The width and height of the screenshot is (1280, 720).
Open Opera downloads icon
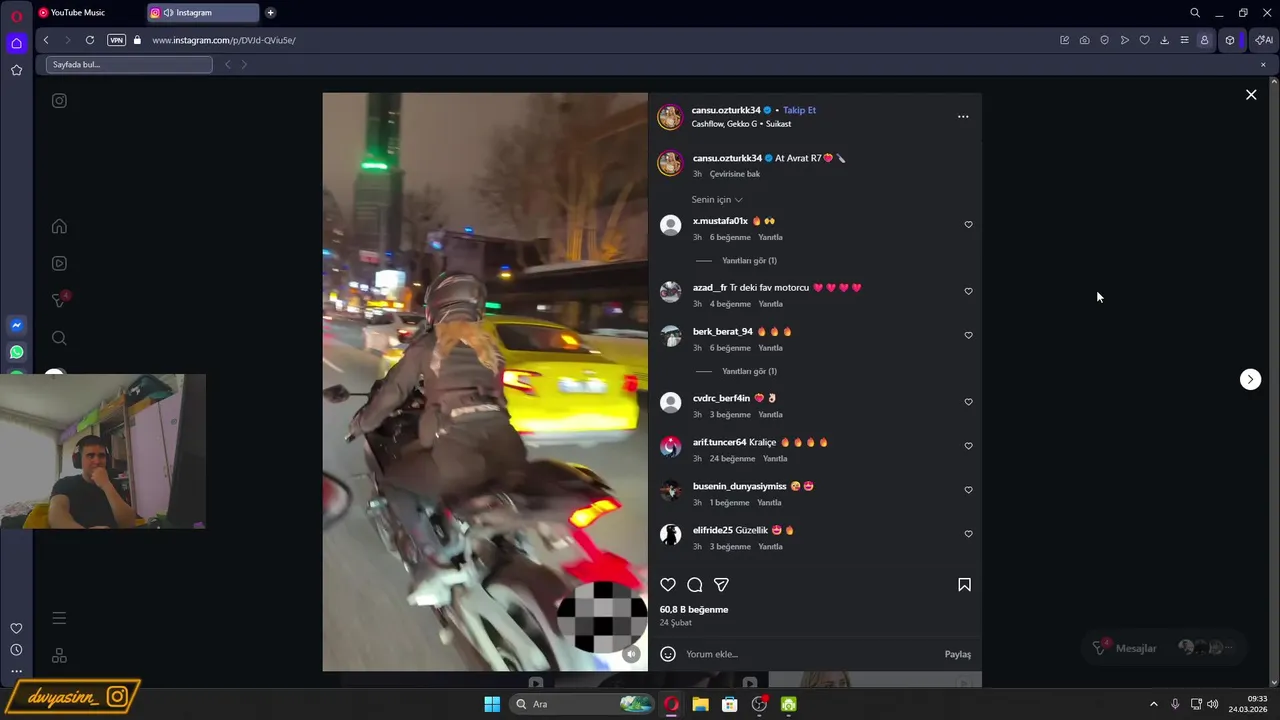pyautogui.click(x=1164, y=40)
